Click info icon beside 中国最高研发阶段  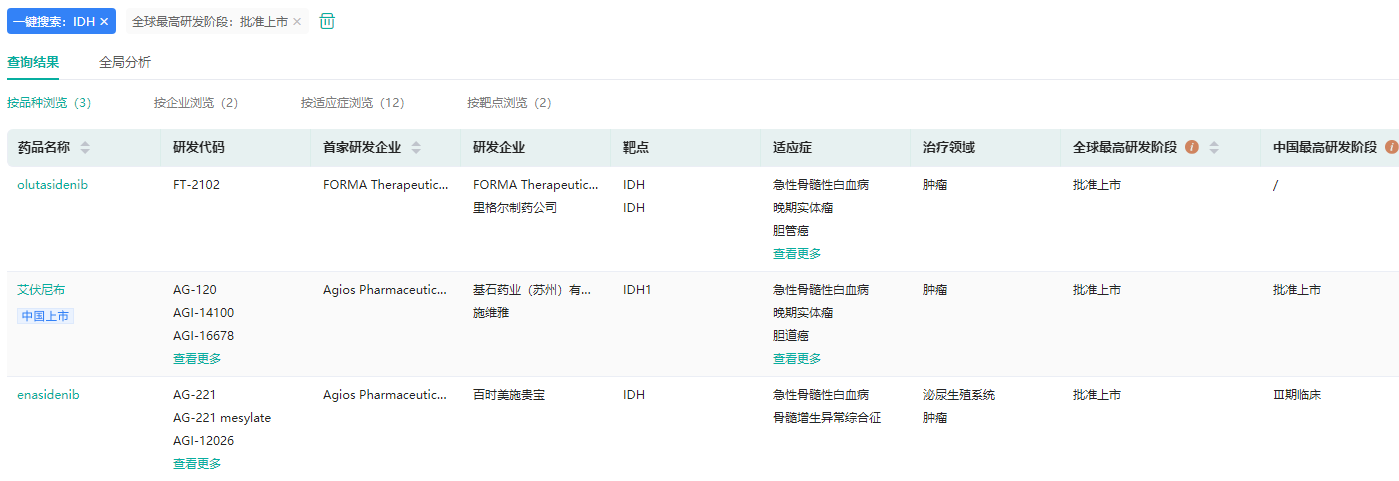pyautogui.click(x=1391, y=147)
